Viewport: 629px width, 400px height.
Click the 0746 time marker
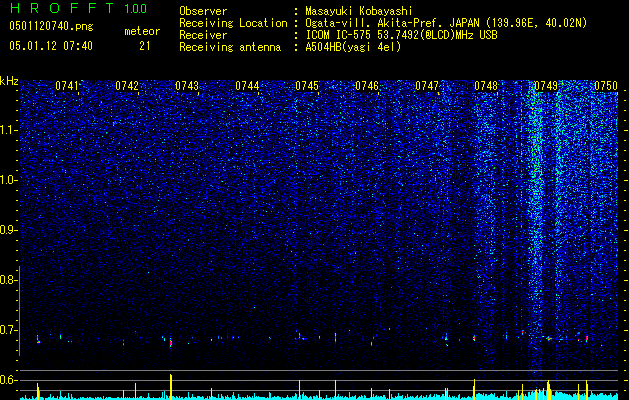click(x=367, y=86)
